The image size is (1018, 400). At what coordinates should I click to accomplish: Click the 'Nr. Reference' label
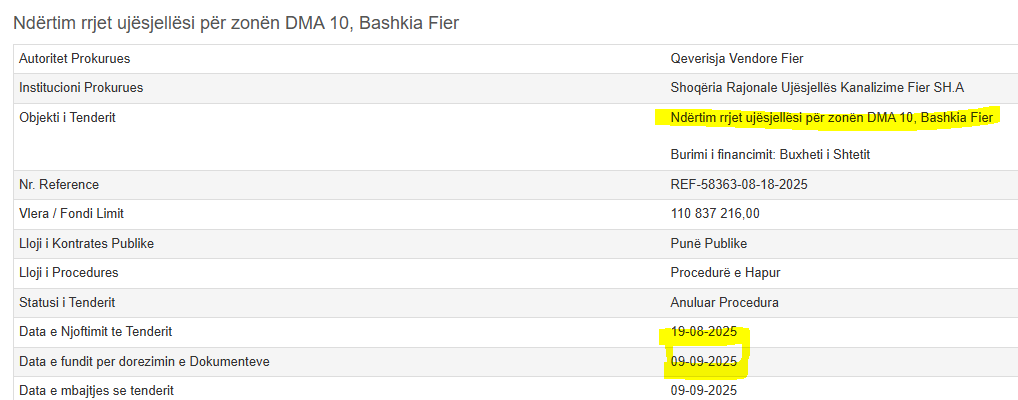tap(59, 185)
